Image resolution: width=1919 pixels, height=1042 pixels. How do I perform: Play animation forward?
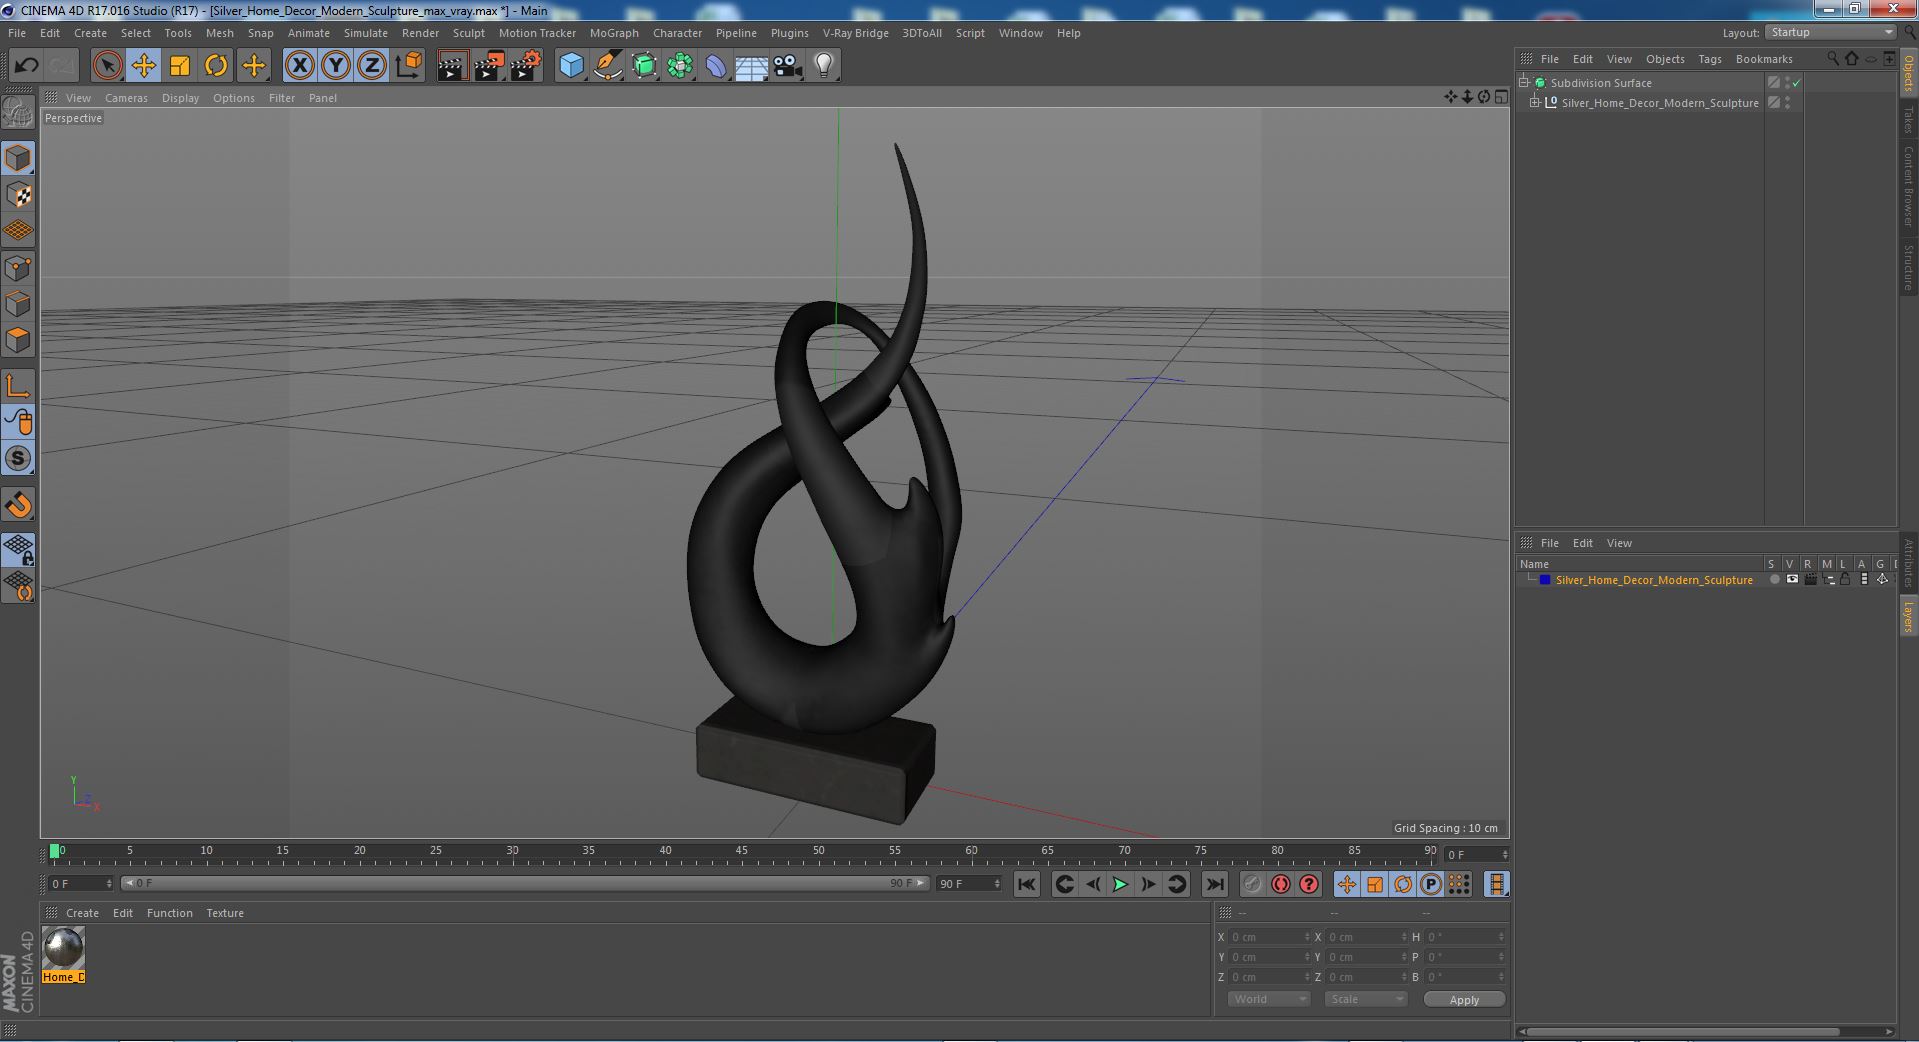(x=1120, y=884)
